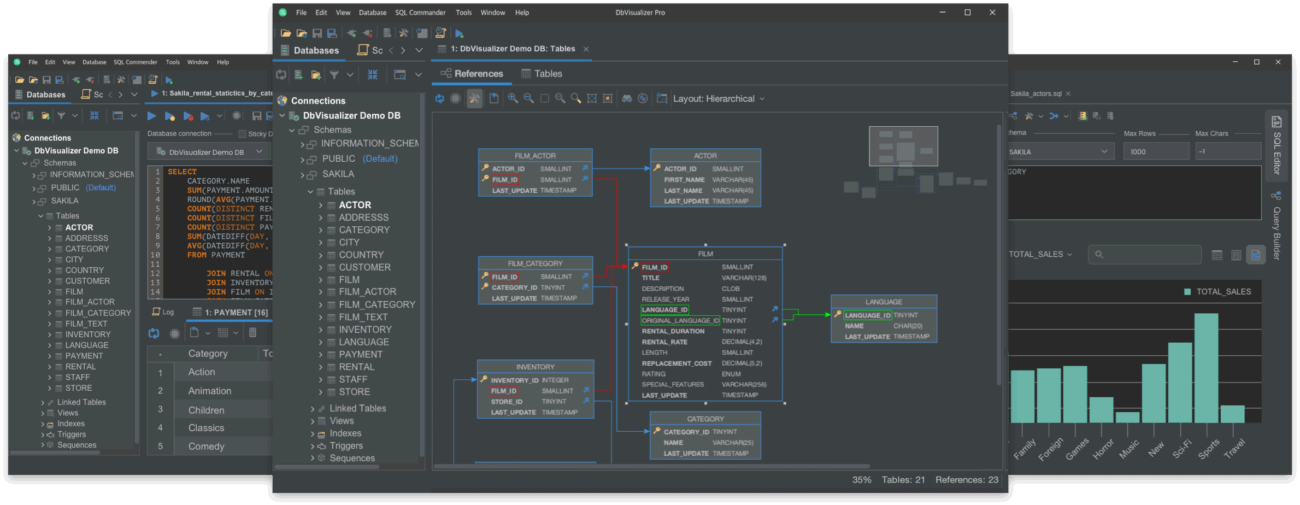Toggle the wrench settings button in diagram toolbar
The image size is (1300, 505).
coord(475,99)
